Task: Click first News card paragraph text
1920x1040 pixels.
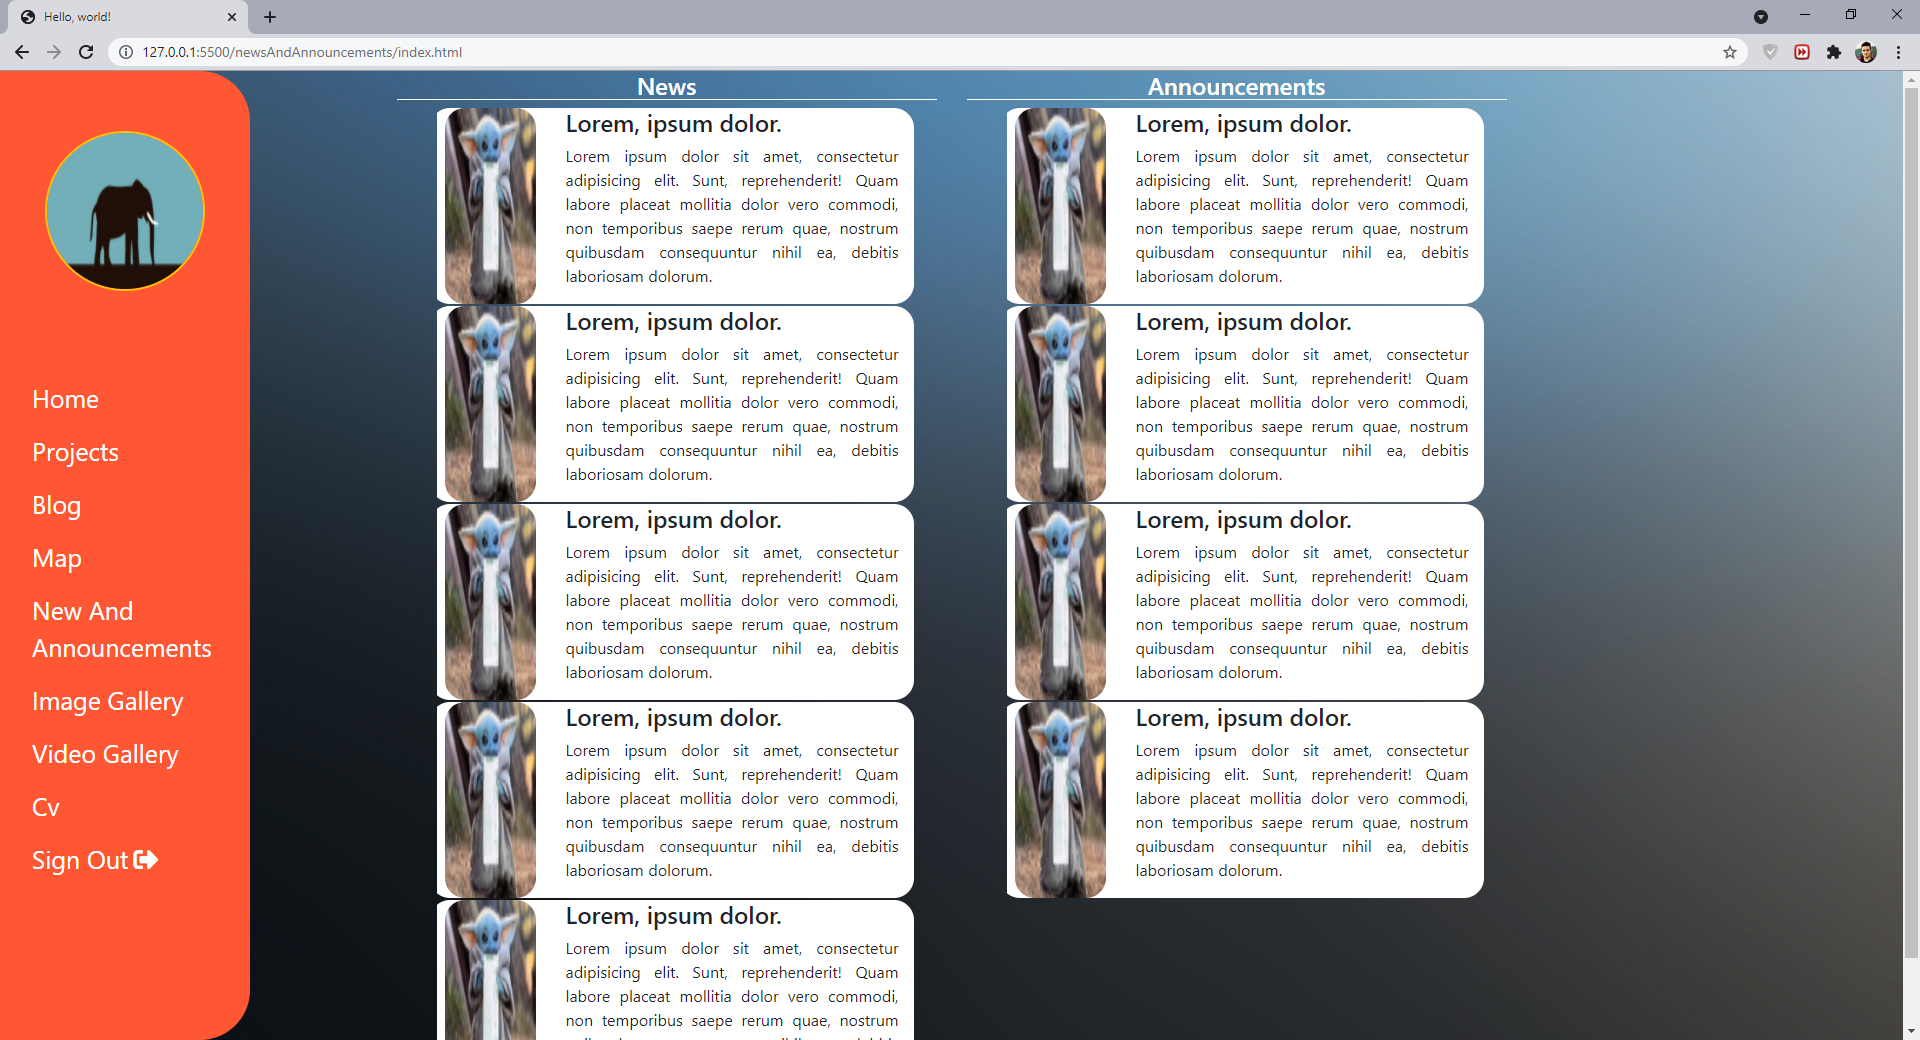Action: point(732,217)
